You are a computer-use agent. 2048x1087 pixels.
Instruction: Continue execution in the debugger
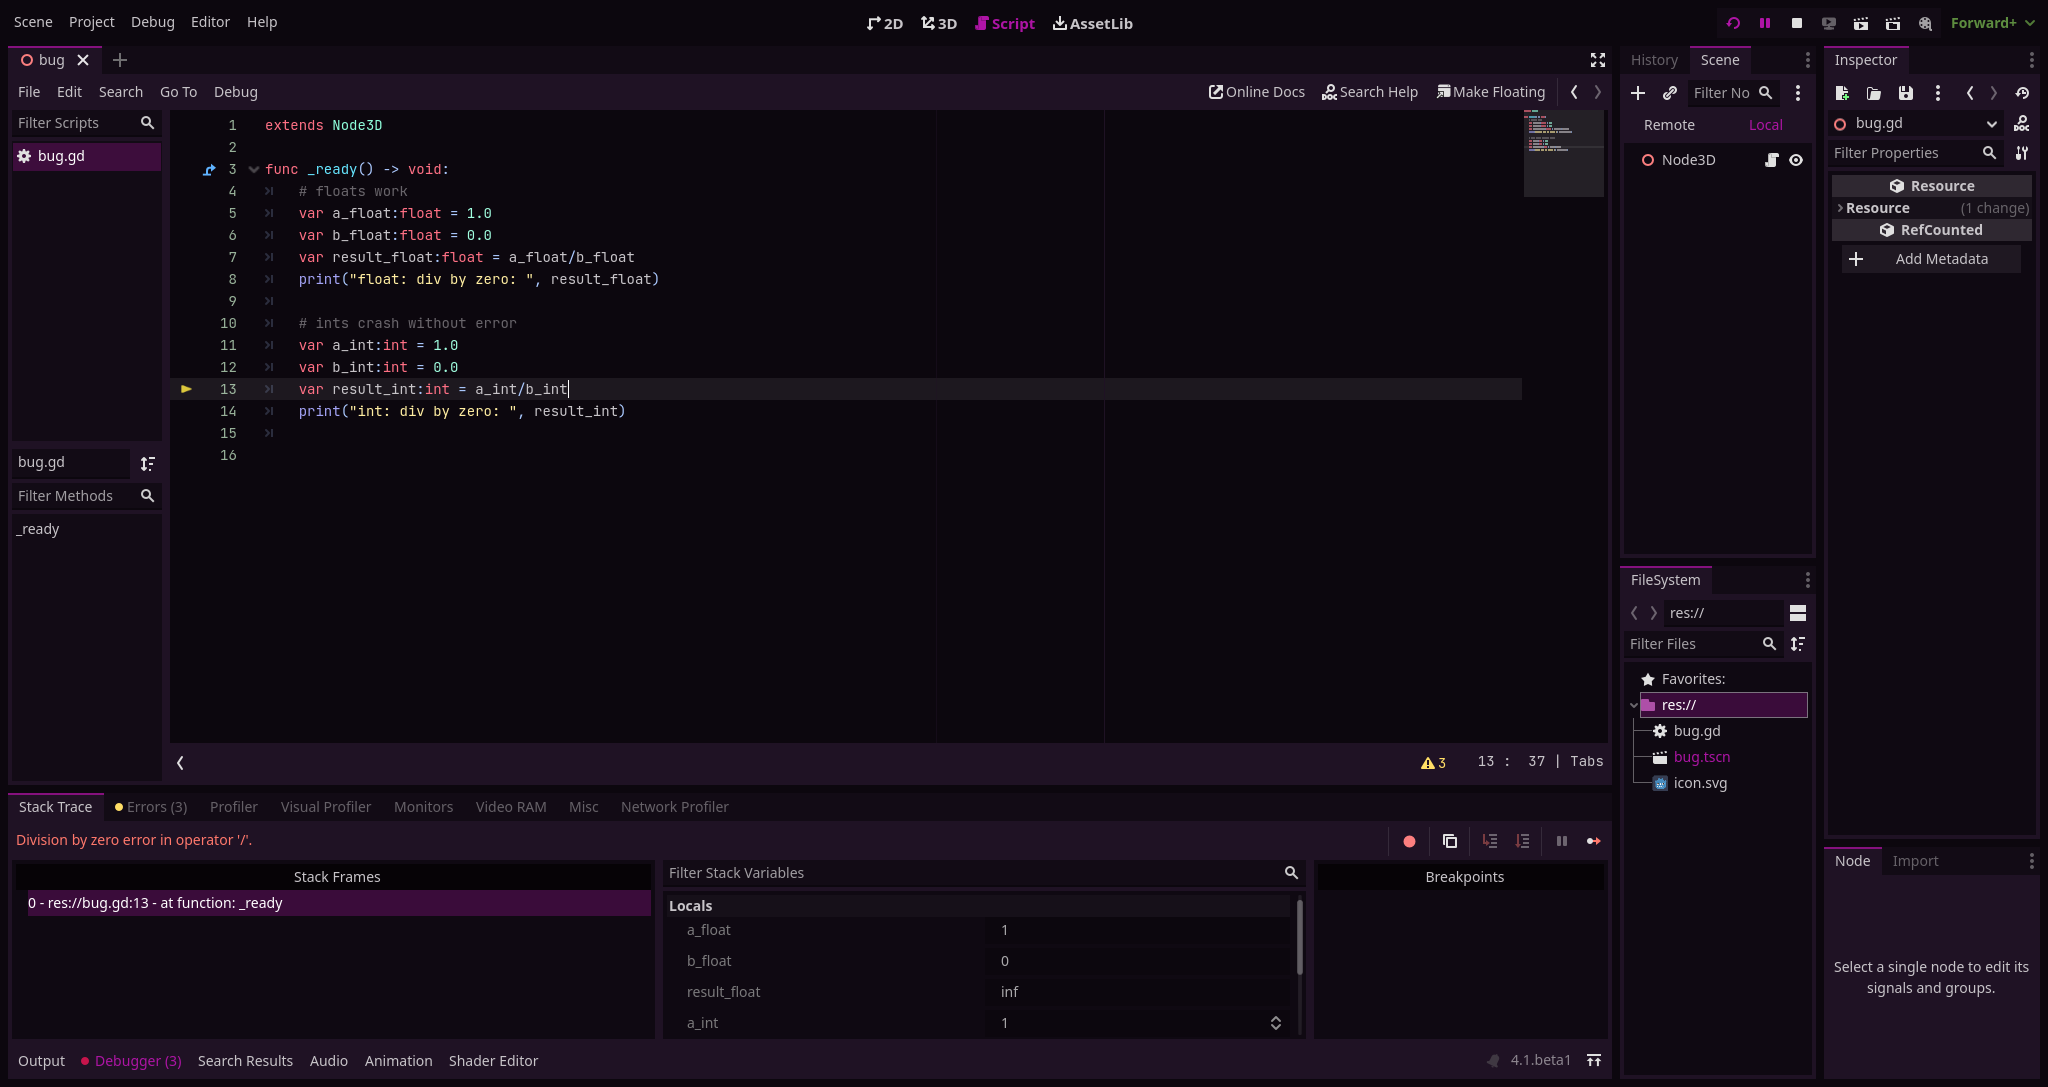1594,841
